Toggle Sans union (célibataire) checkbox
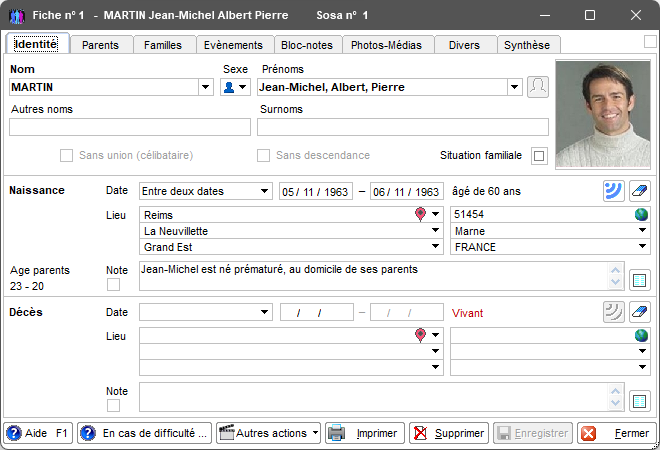660x450 pixels. [66, 155]
